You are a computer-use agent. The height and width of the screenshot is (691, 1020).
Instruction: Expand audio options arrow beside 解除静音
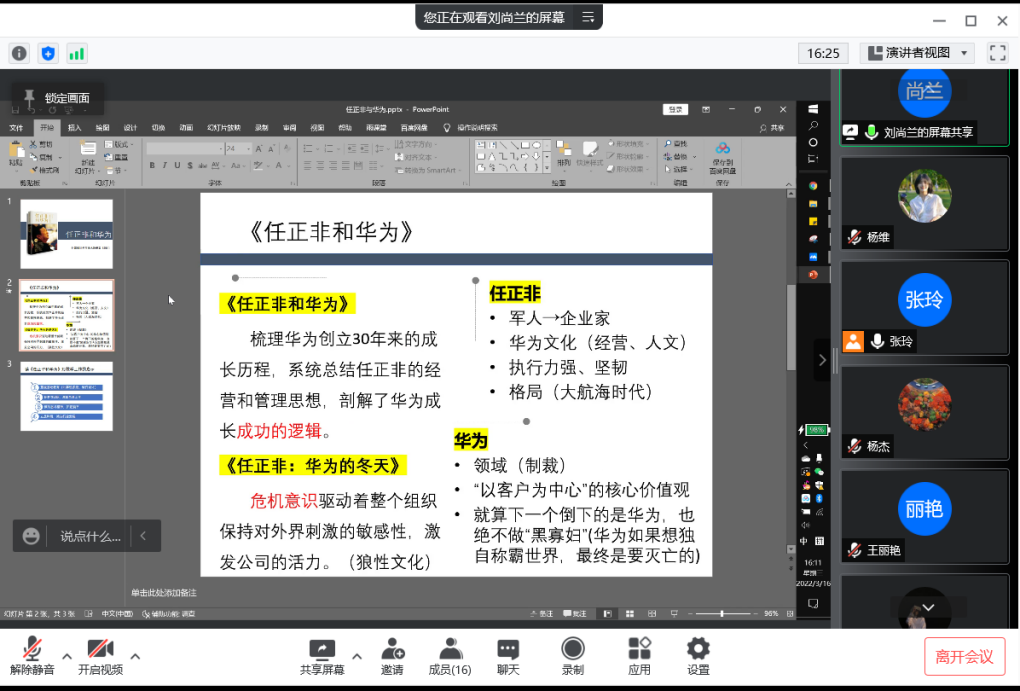(x=67, y=656)
